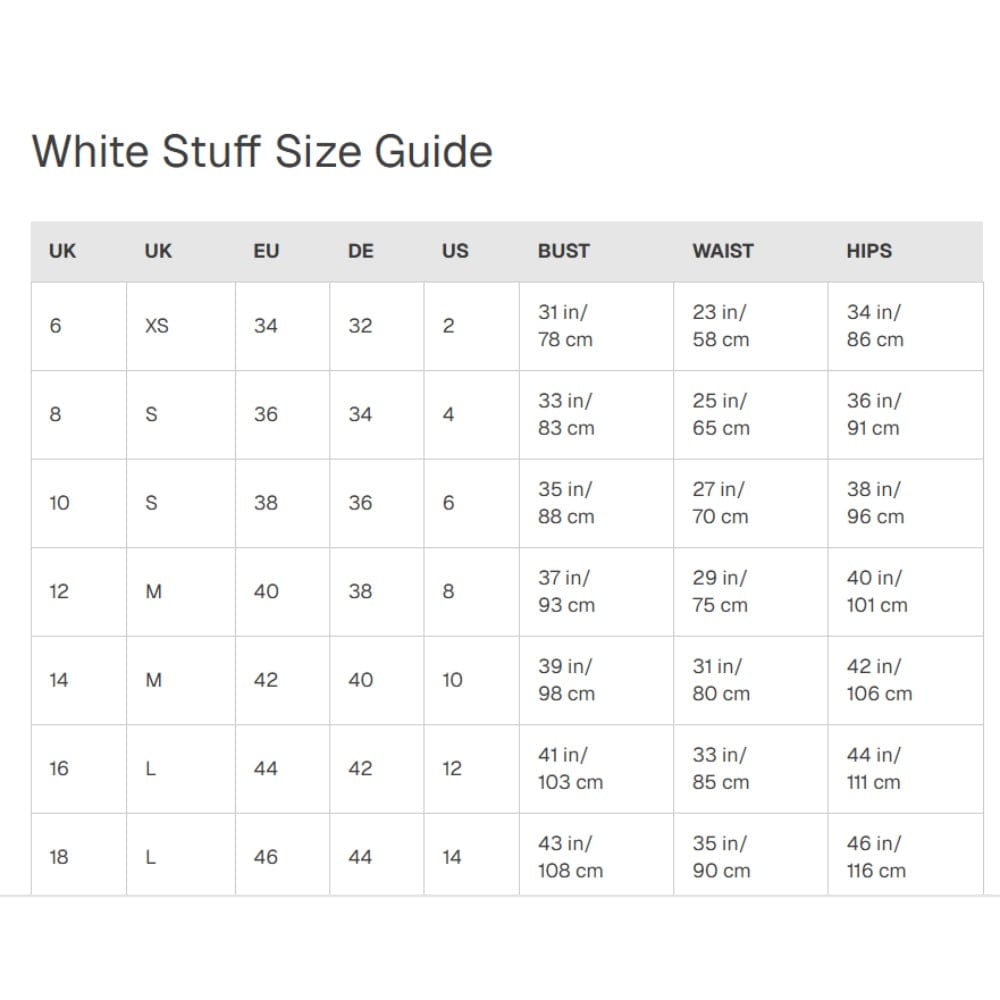This screenshot has width=1000, height=1000.
Task: Select hips cell 40 in/ 101 cm
Action: pyautogui.click(x=906, y=592)
